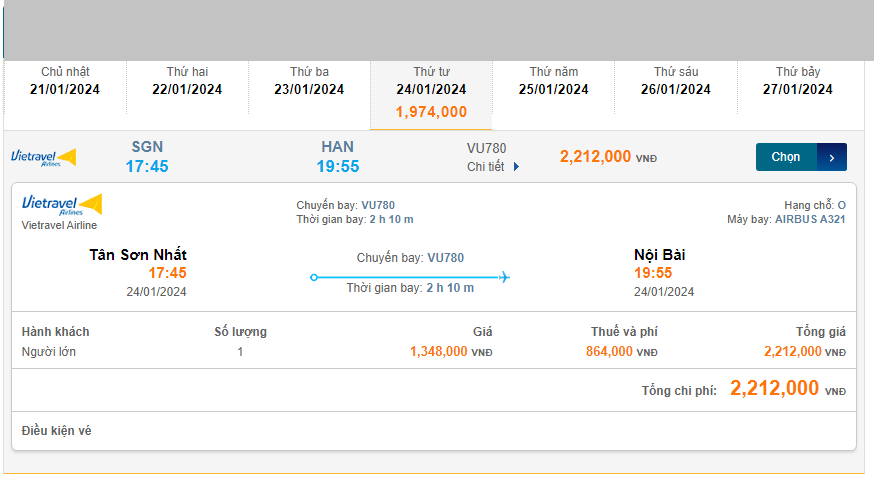874x484 pixels.
Task: Switch to Thứ năm 25/01/2024 tab
Action: [554, 81]
